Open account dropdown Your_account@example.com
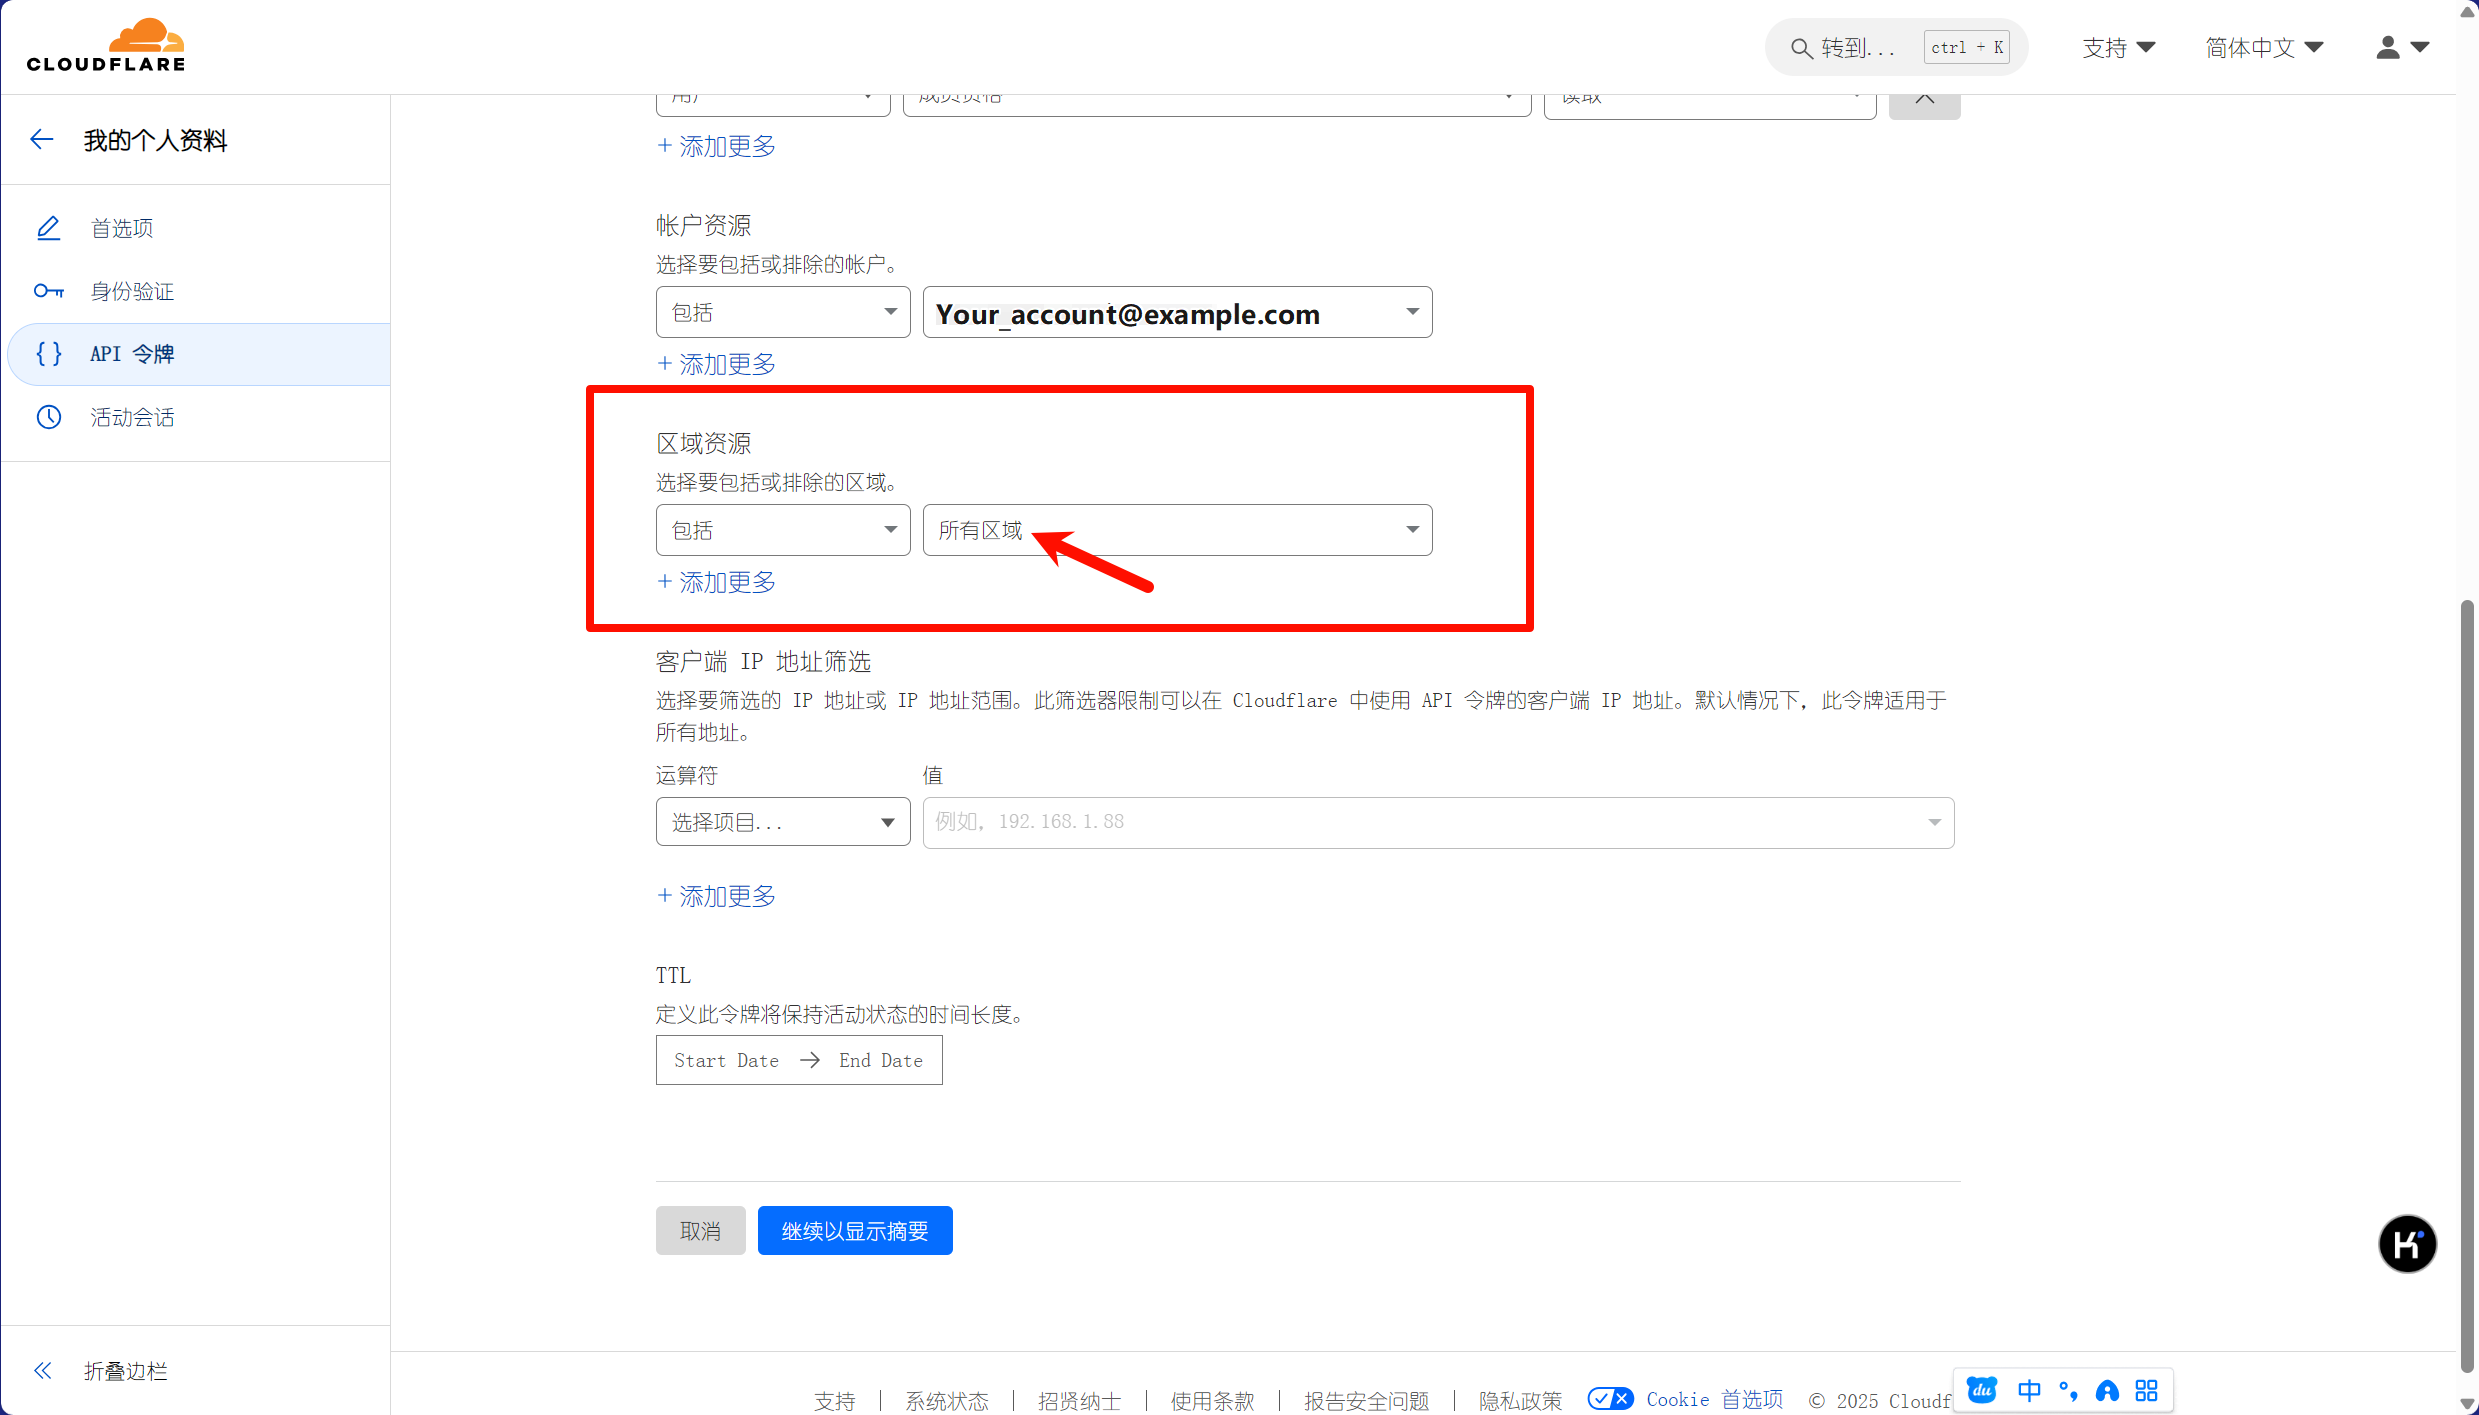Image resolution: width=2479 pixels, height=1415 pixels. [x=1176, y=313]
